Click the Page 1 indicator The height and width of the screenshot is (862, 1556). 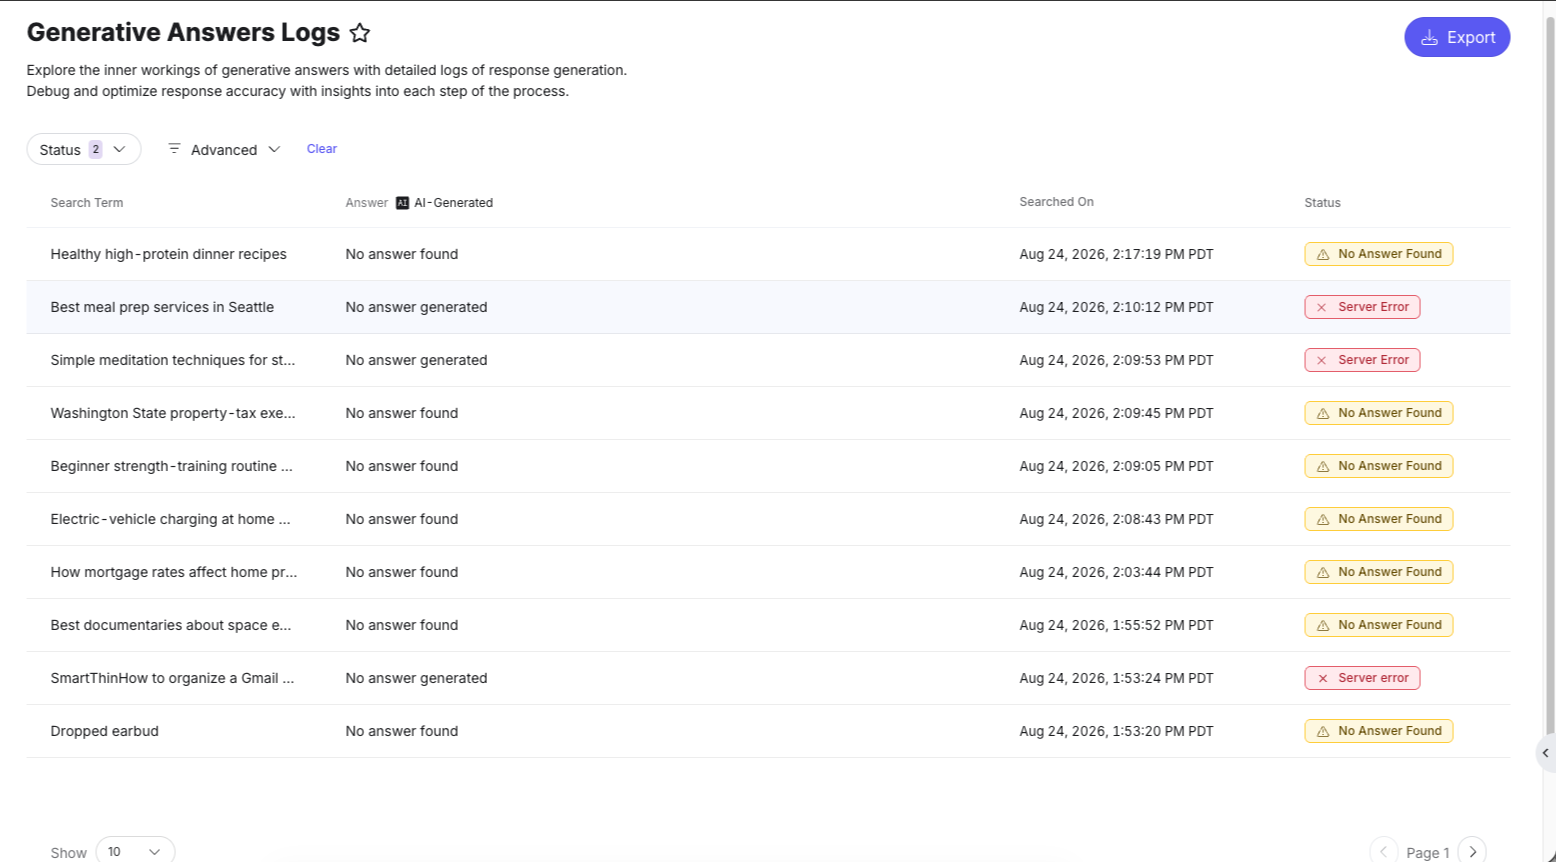coord(1428,853)
